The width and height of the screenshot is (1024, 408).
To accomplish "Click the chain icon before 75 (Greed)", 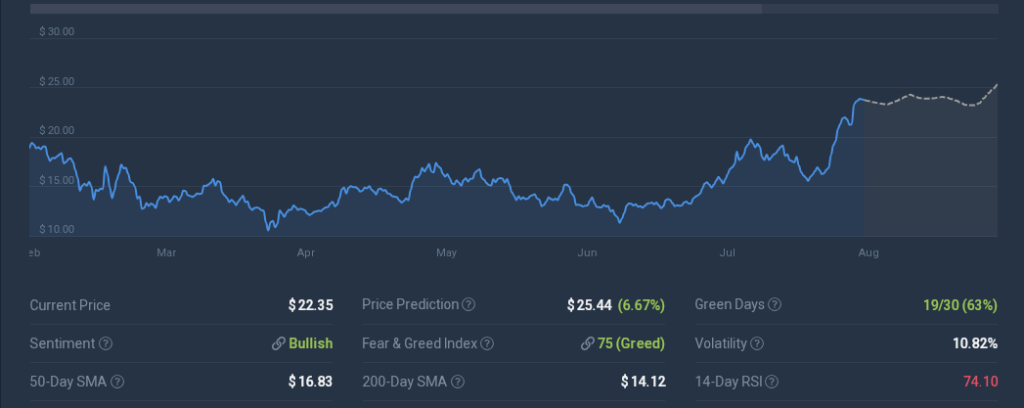I will click(x=587, y=343).
